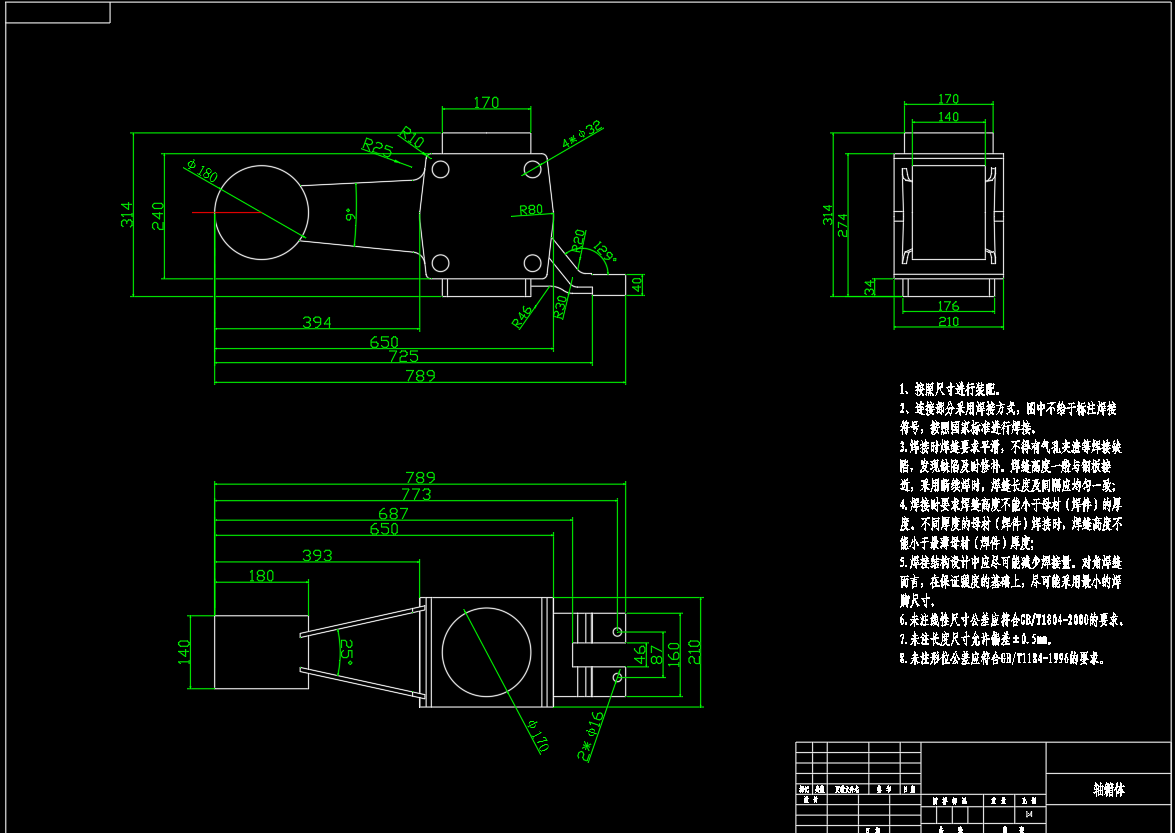Click the 394 dimension text
Screen dimensions: 1175x833
click(316, 322)
